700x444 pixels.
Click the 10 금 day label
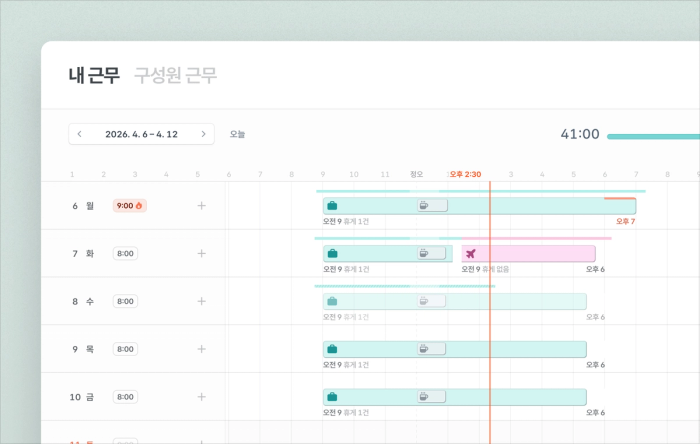[82, 397]
